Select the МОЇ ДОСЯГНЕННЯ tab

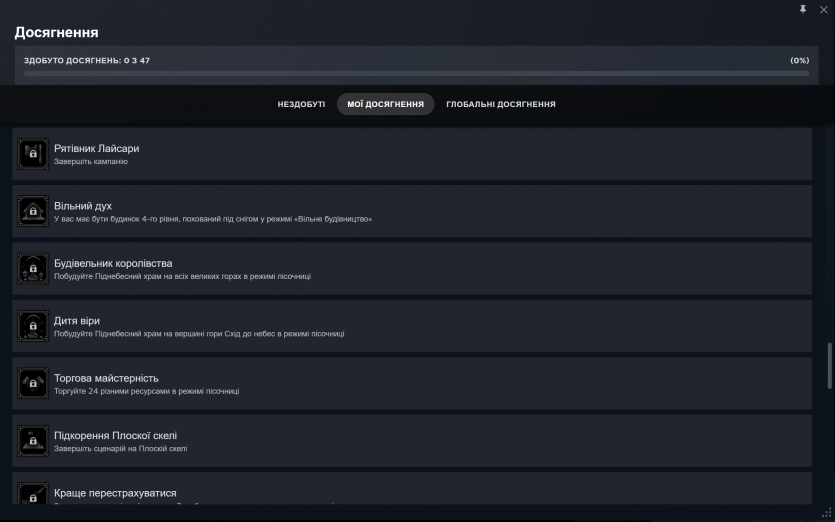(385, 104)
